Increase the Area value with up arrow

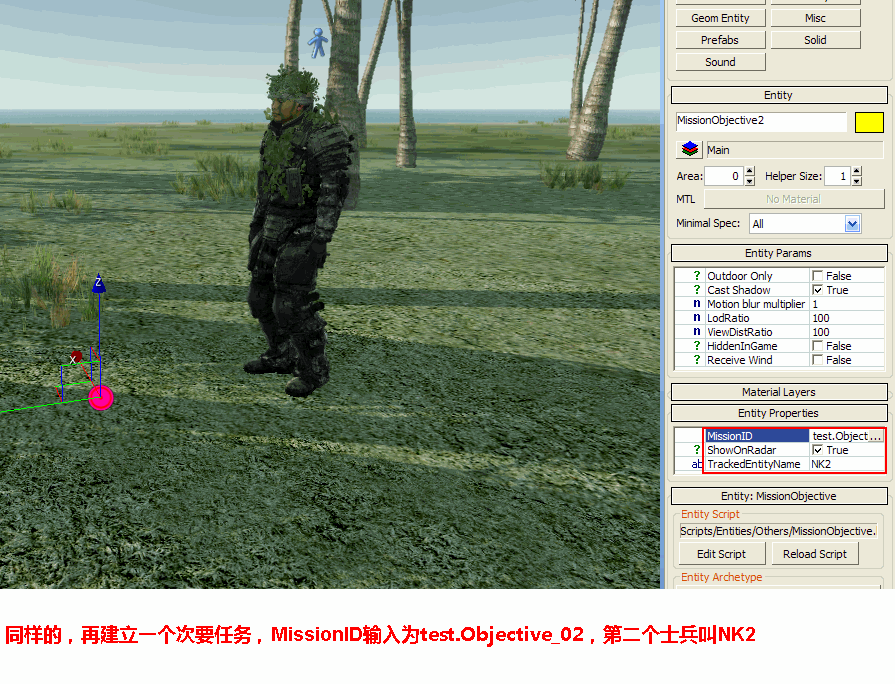coord(750,171)
